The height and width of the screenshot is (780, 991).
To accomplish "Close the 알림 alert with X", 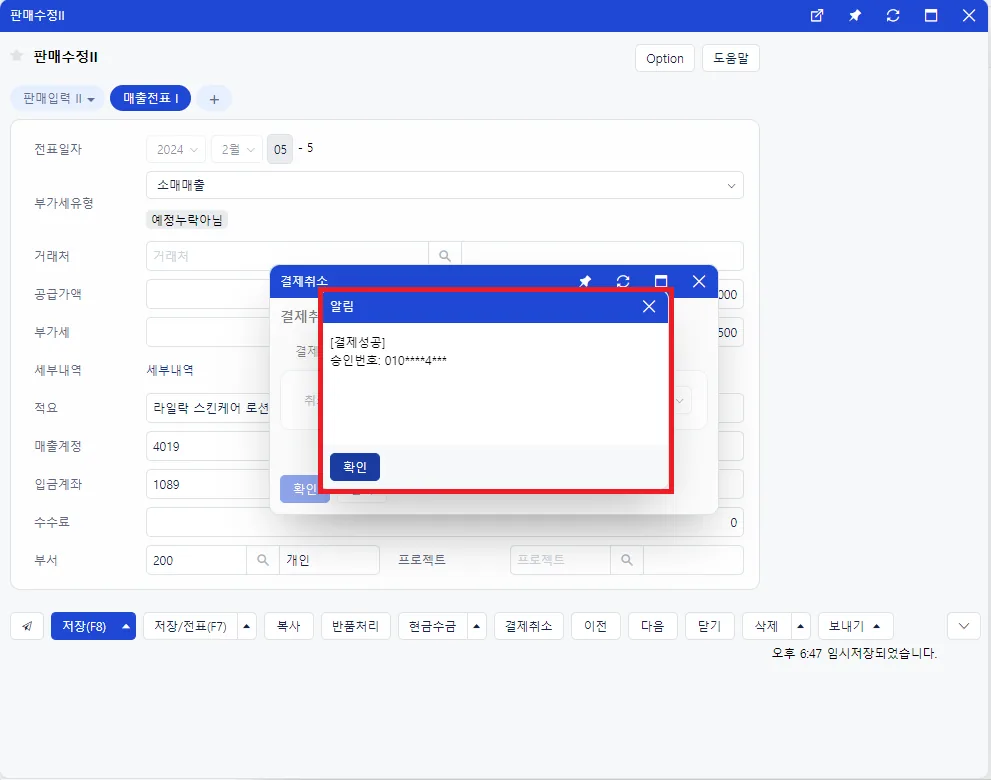I will coord(649,307).
